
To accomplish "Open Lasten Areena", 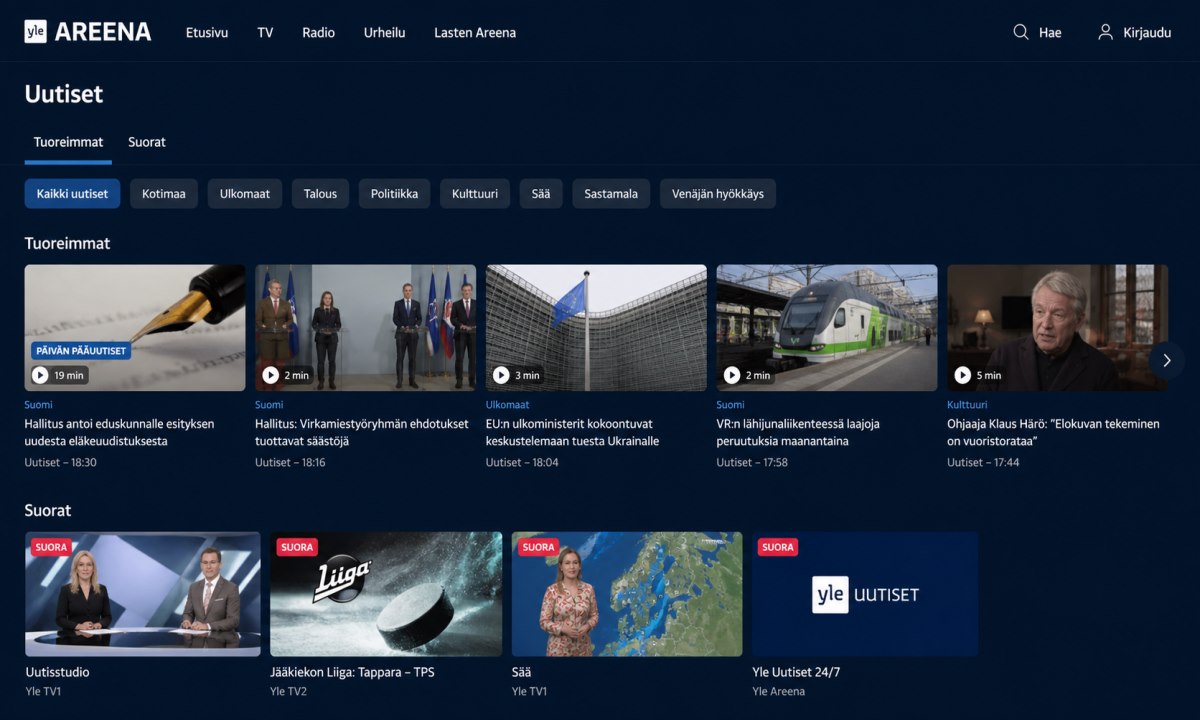I will coord(475,32).
